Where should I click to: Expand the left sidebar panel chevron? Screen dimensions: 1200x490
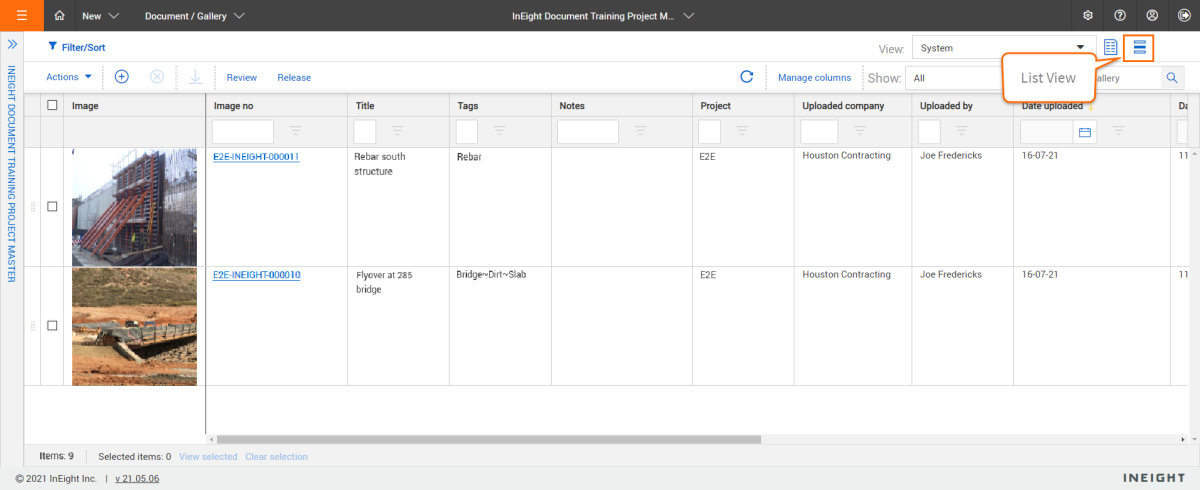pos(12,45)
